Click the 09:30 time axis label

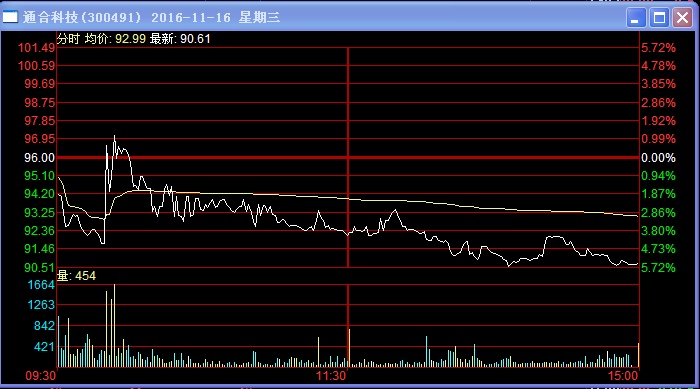point(41,376)
